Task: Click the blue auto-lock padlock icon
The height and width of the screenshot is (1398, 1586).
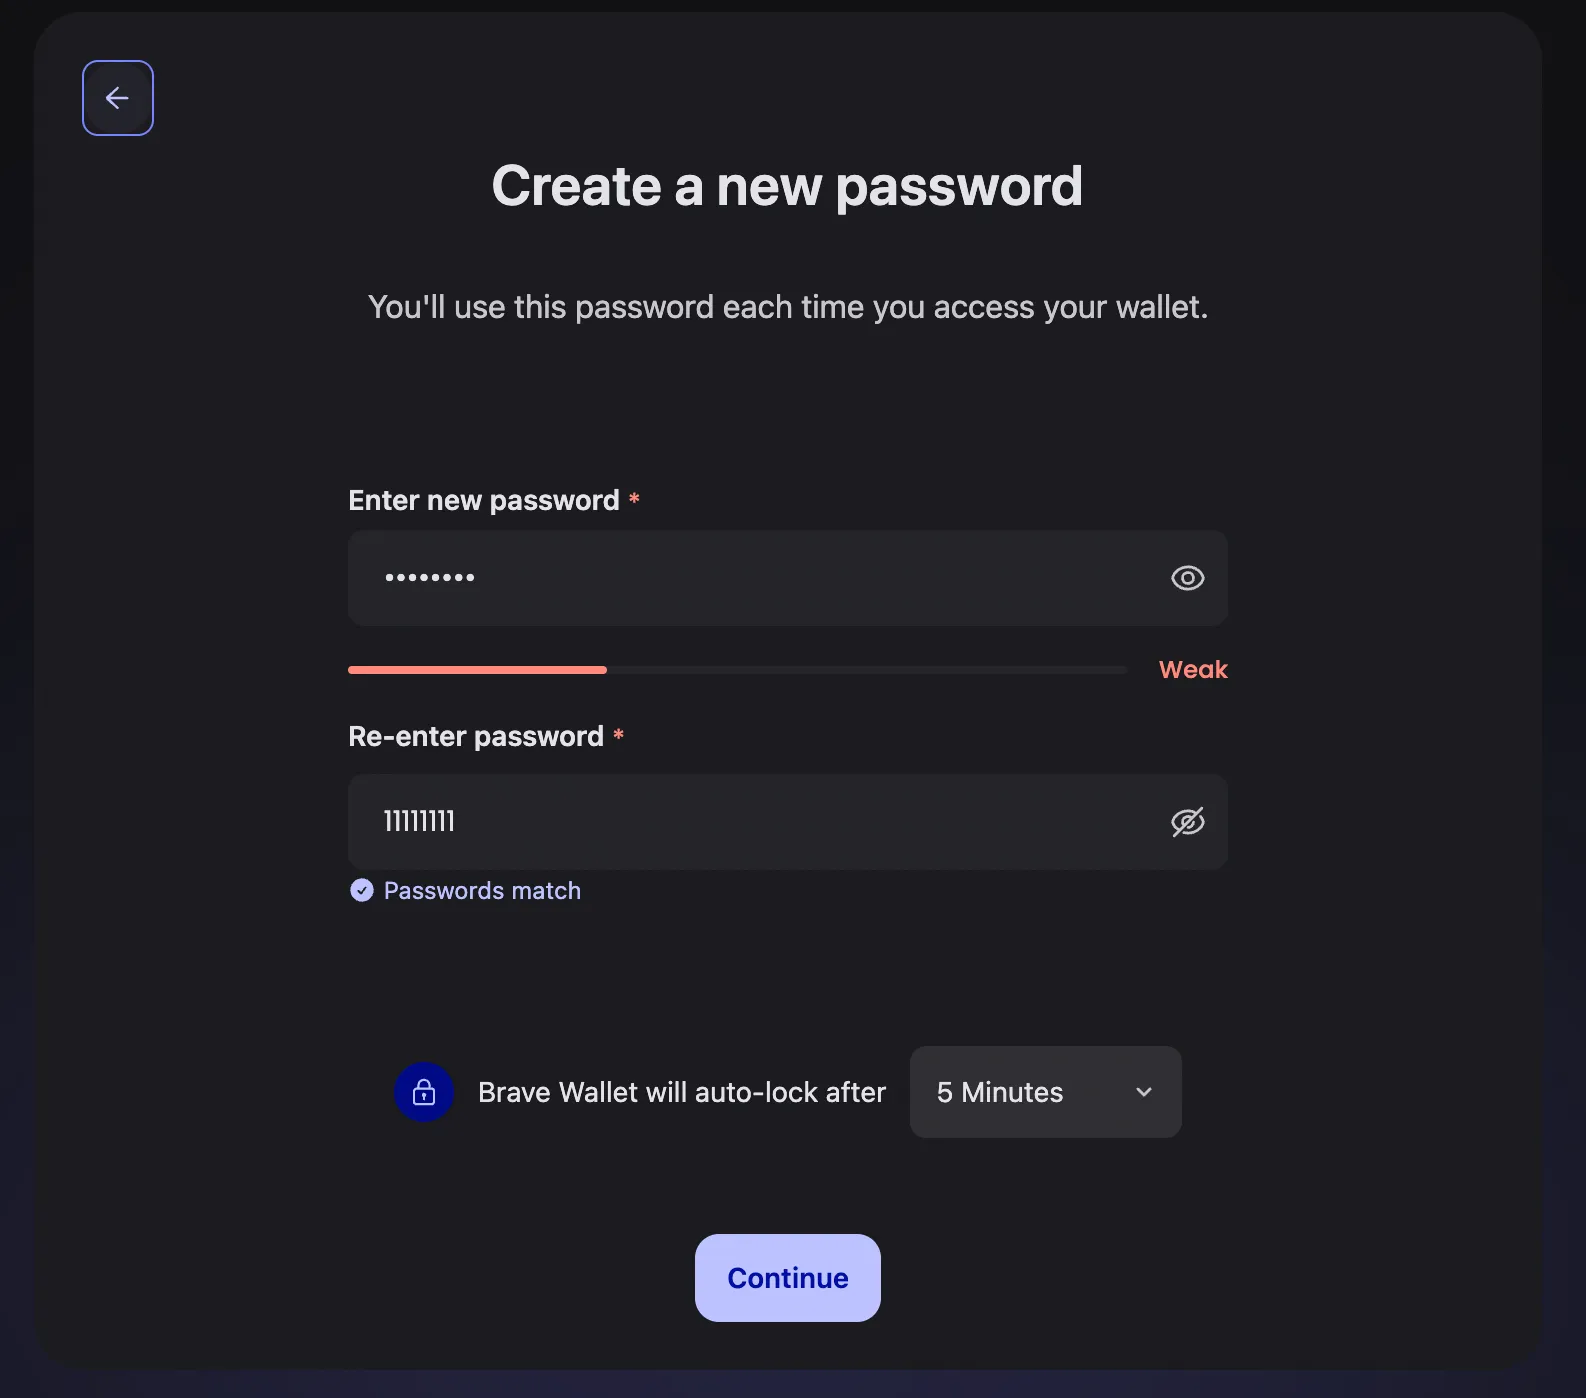Action: [424, 1092]
